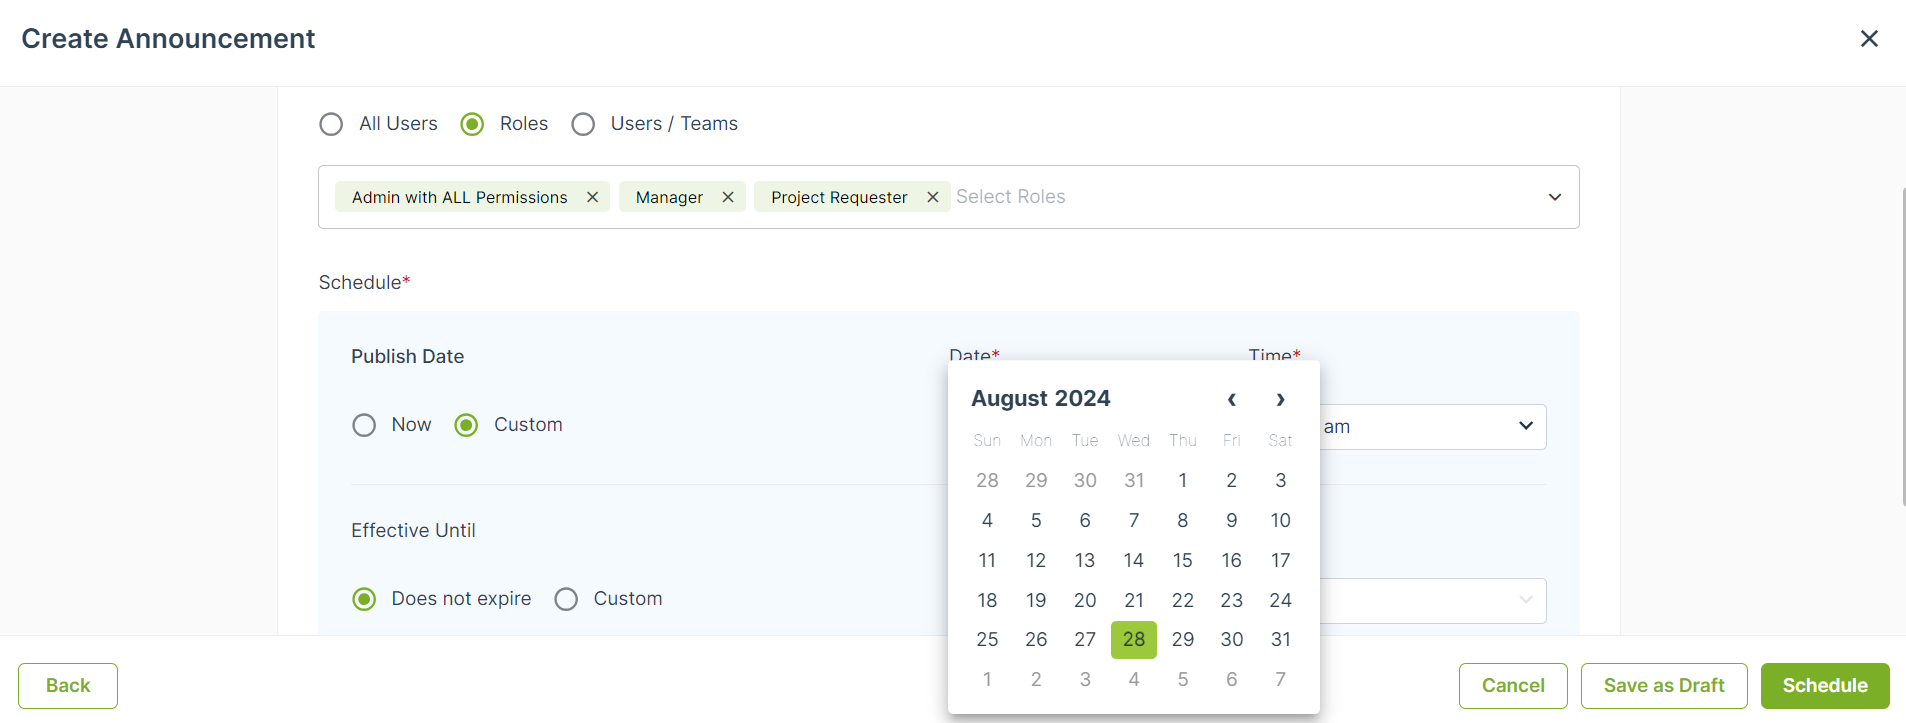Go Back to previous step
Image resolution: width=1906 pixels, height=723 pixels.
coord(68,686)
